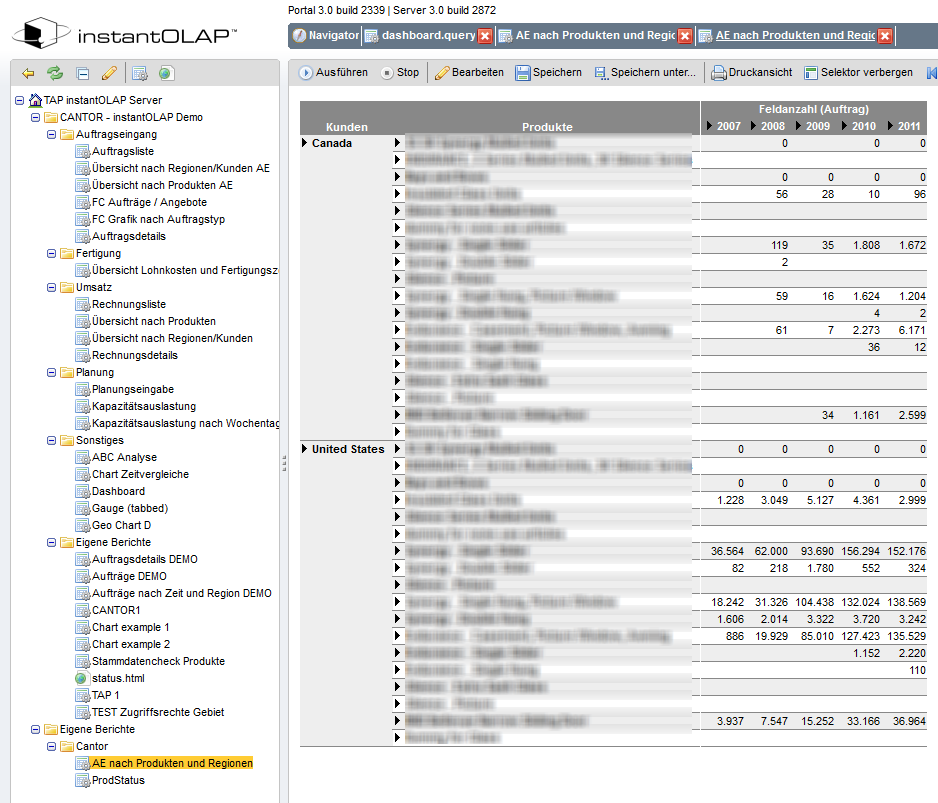The width and height of the screenshot is (938, 803).
Task: Click the Produkte column header
Action: (x=547, y=127)
